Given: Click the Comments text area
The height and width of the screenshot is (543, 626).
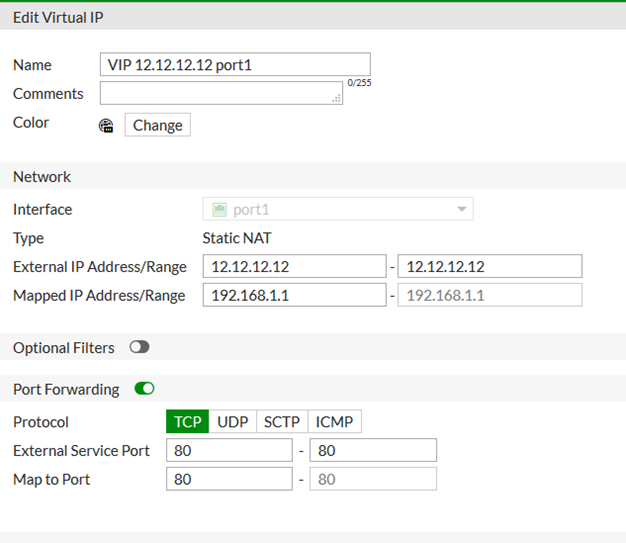Looking at the screenshot, I should click(221, 93).
